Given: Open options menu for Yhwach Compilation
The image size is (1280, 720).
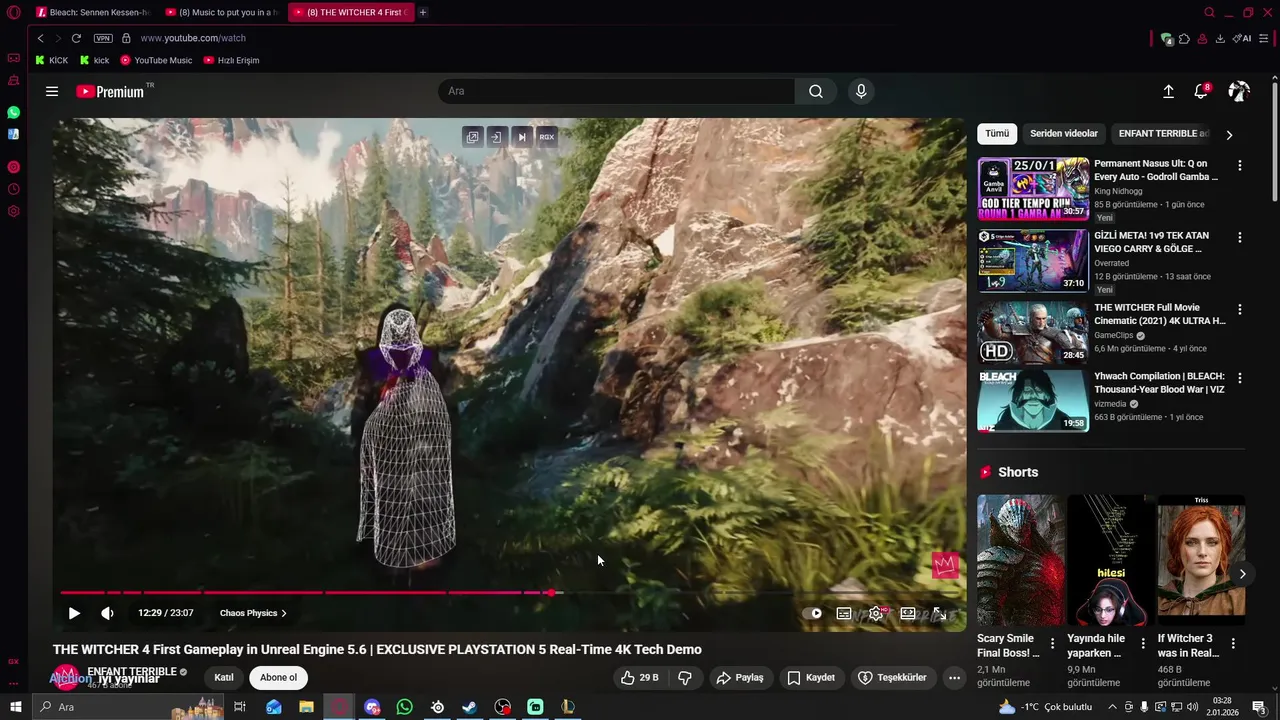Looking at the screenshot, I should (x=1240, y=379).
